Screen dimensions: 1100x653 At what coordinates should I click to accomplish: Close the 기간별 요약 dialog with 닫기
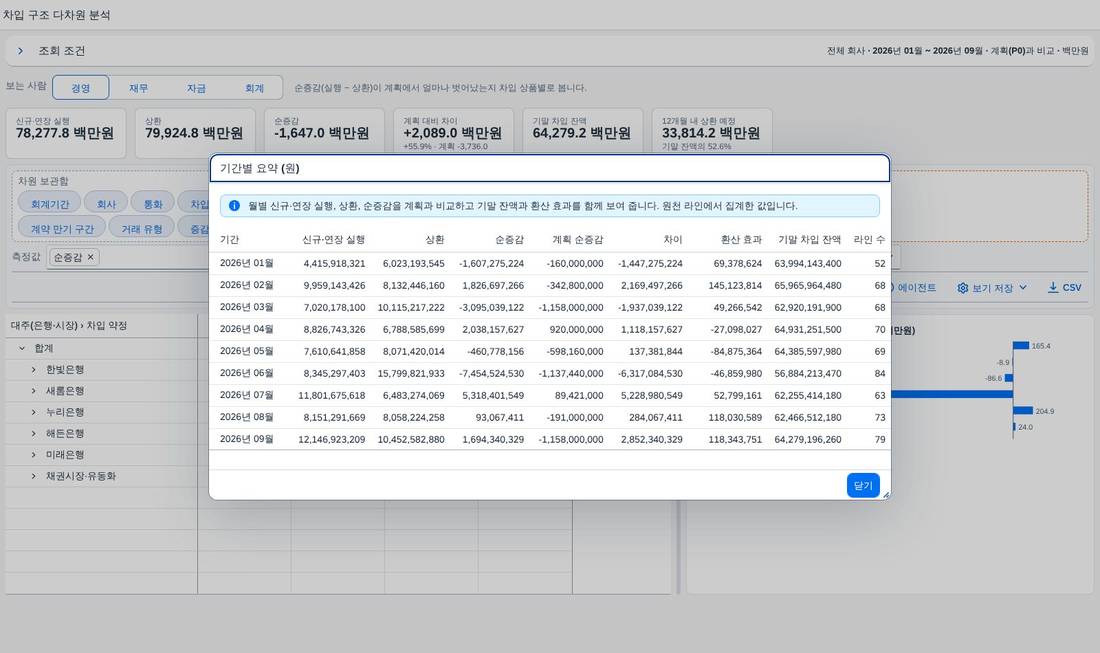click(863, 485)
